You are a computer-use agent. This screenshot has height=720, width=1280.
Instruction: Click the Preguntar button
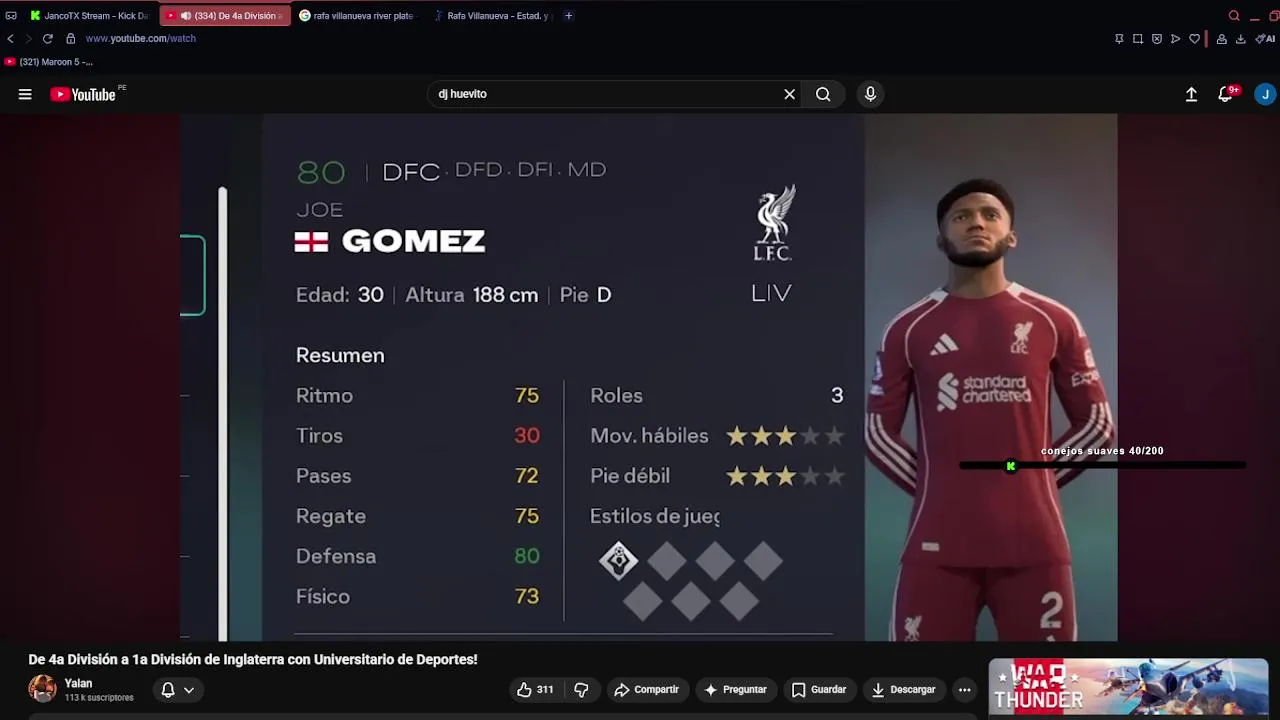[735, 690]
